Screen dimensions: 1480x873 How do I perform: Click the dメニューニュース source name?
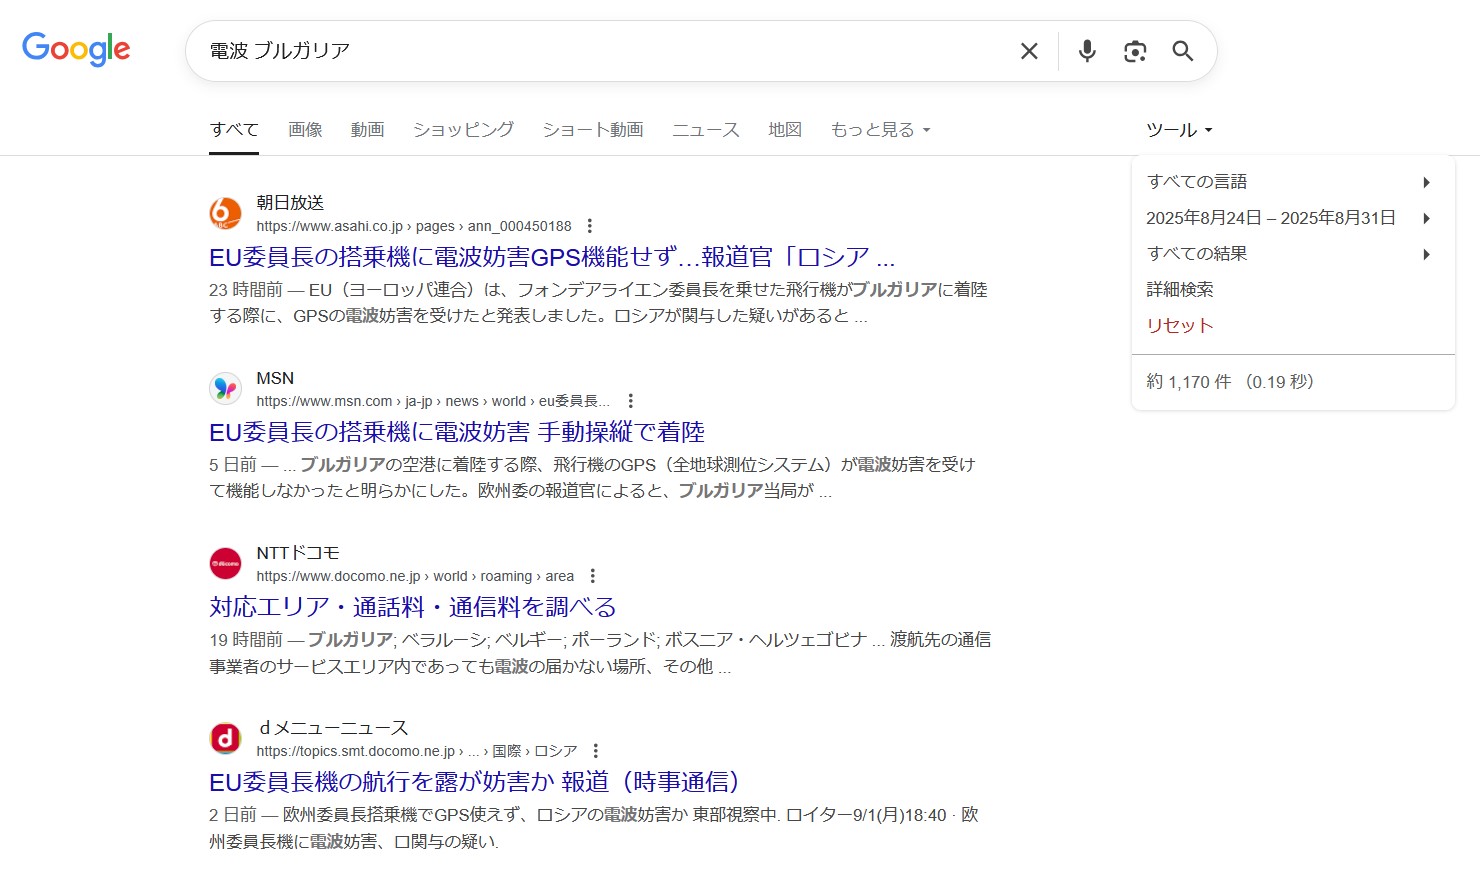pyautogui.click(x=333, y=728)
